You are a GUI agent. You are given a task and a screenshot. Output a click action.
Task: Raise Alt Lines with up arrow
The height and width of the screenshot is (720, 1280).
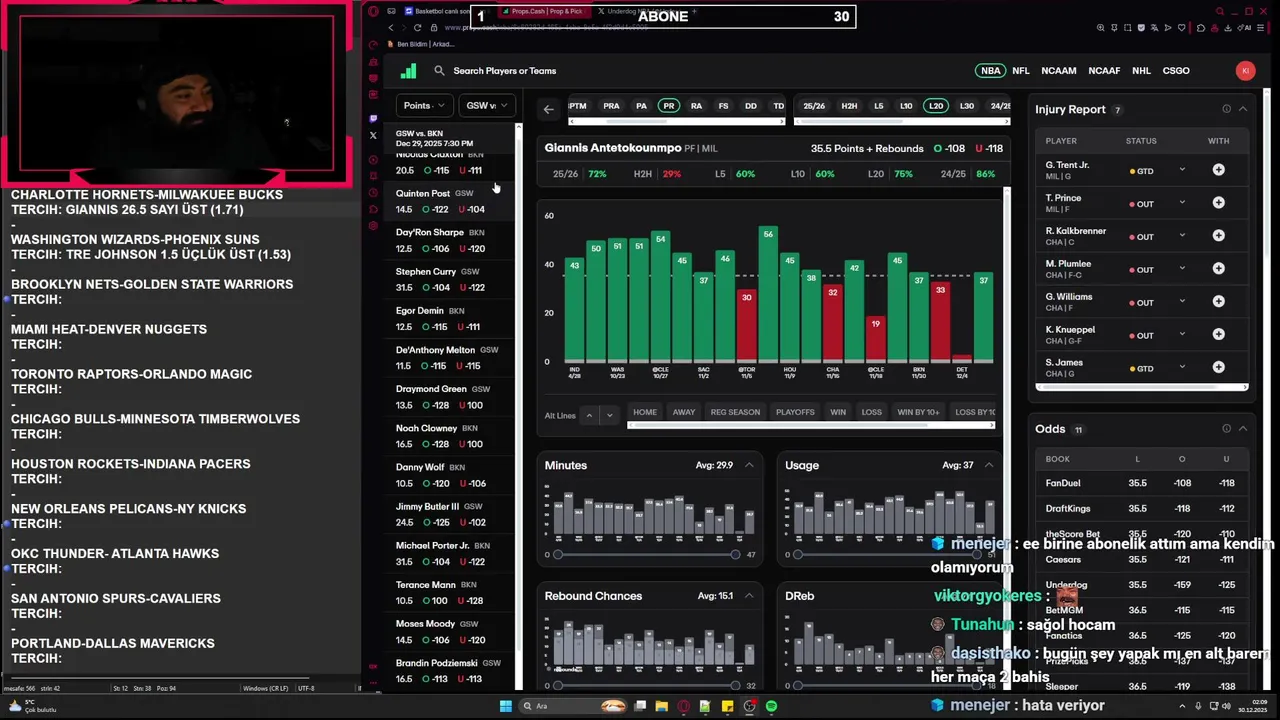coord(589,414)
